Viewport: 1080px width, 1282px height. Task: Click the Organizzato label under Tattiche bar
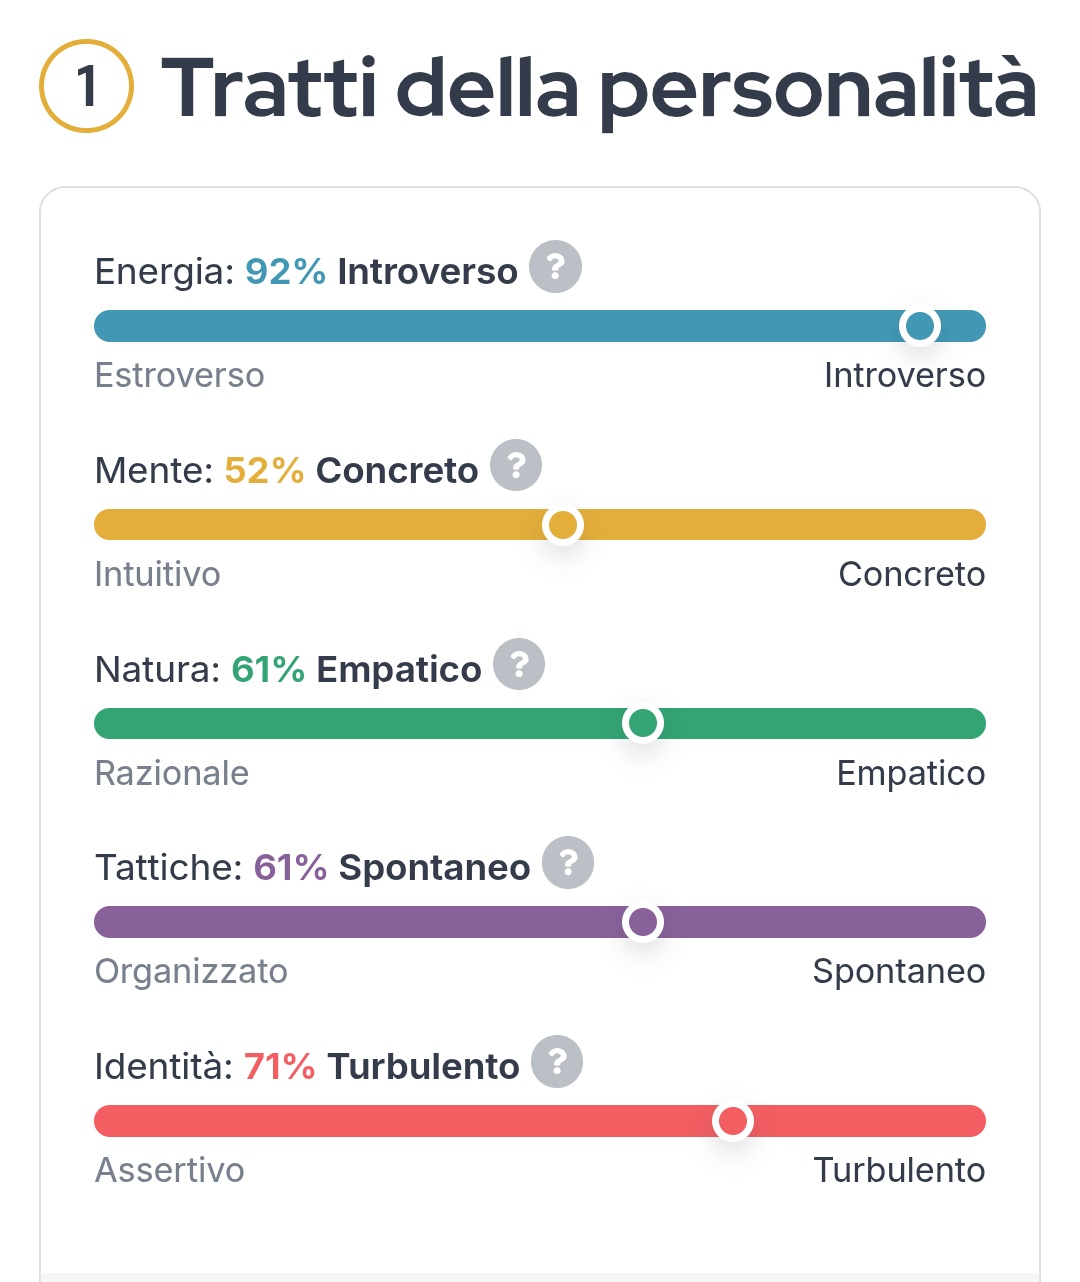tap(191, 972)
